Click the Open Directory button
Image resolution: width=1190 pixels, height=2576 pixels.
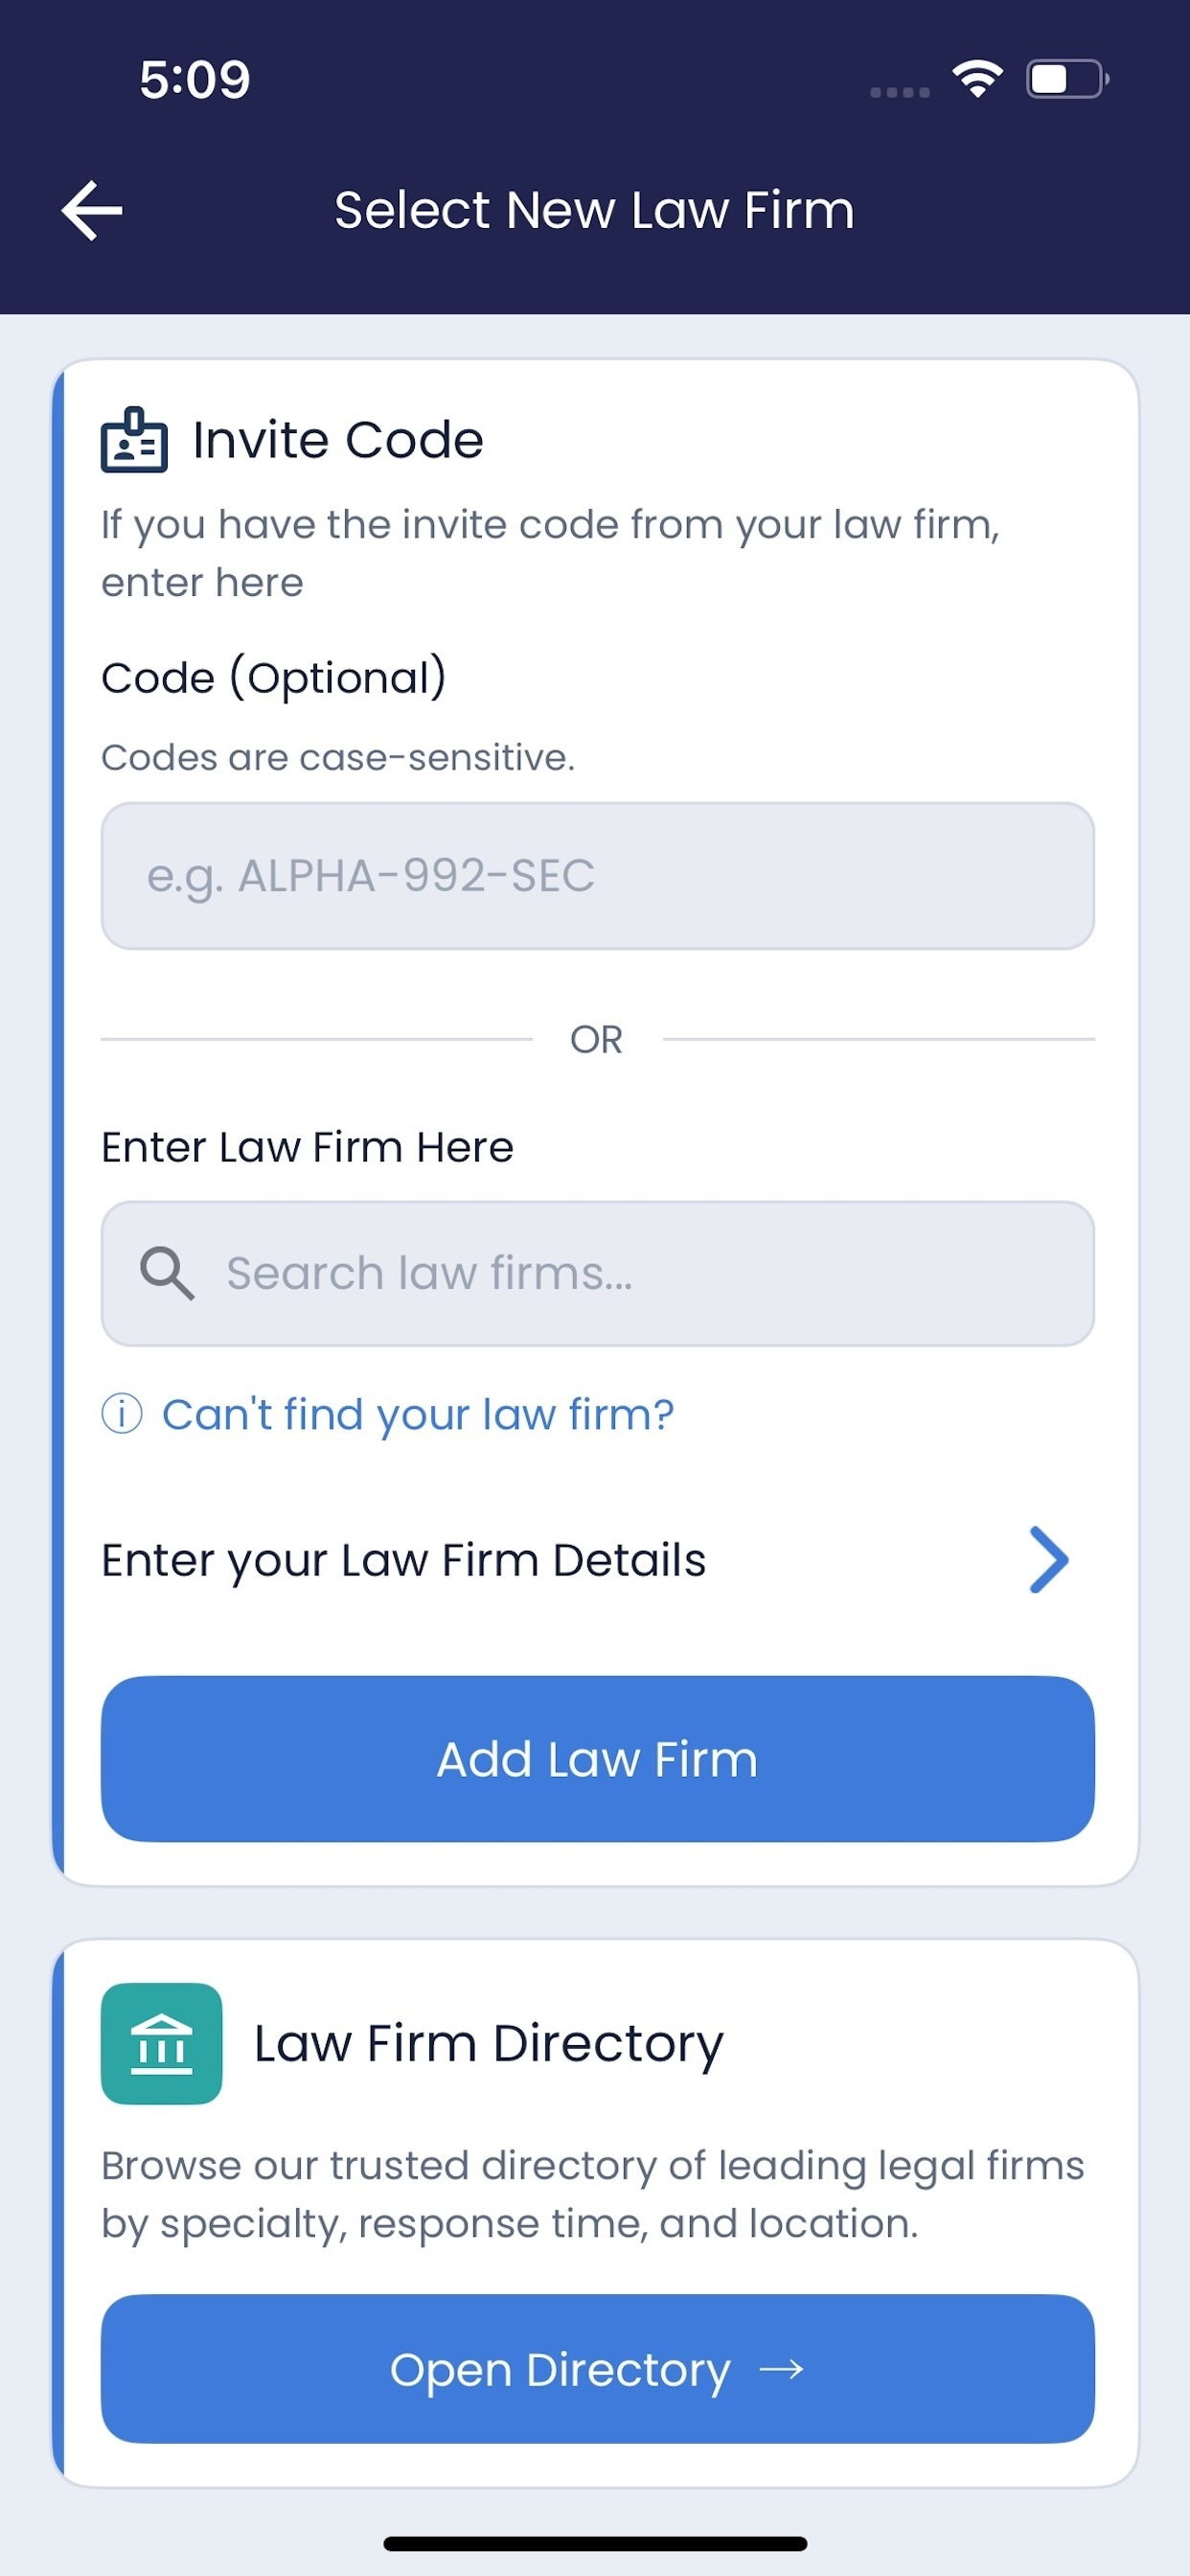[x=597, y=2369]
